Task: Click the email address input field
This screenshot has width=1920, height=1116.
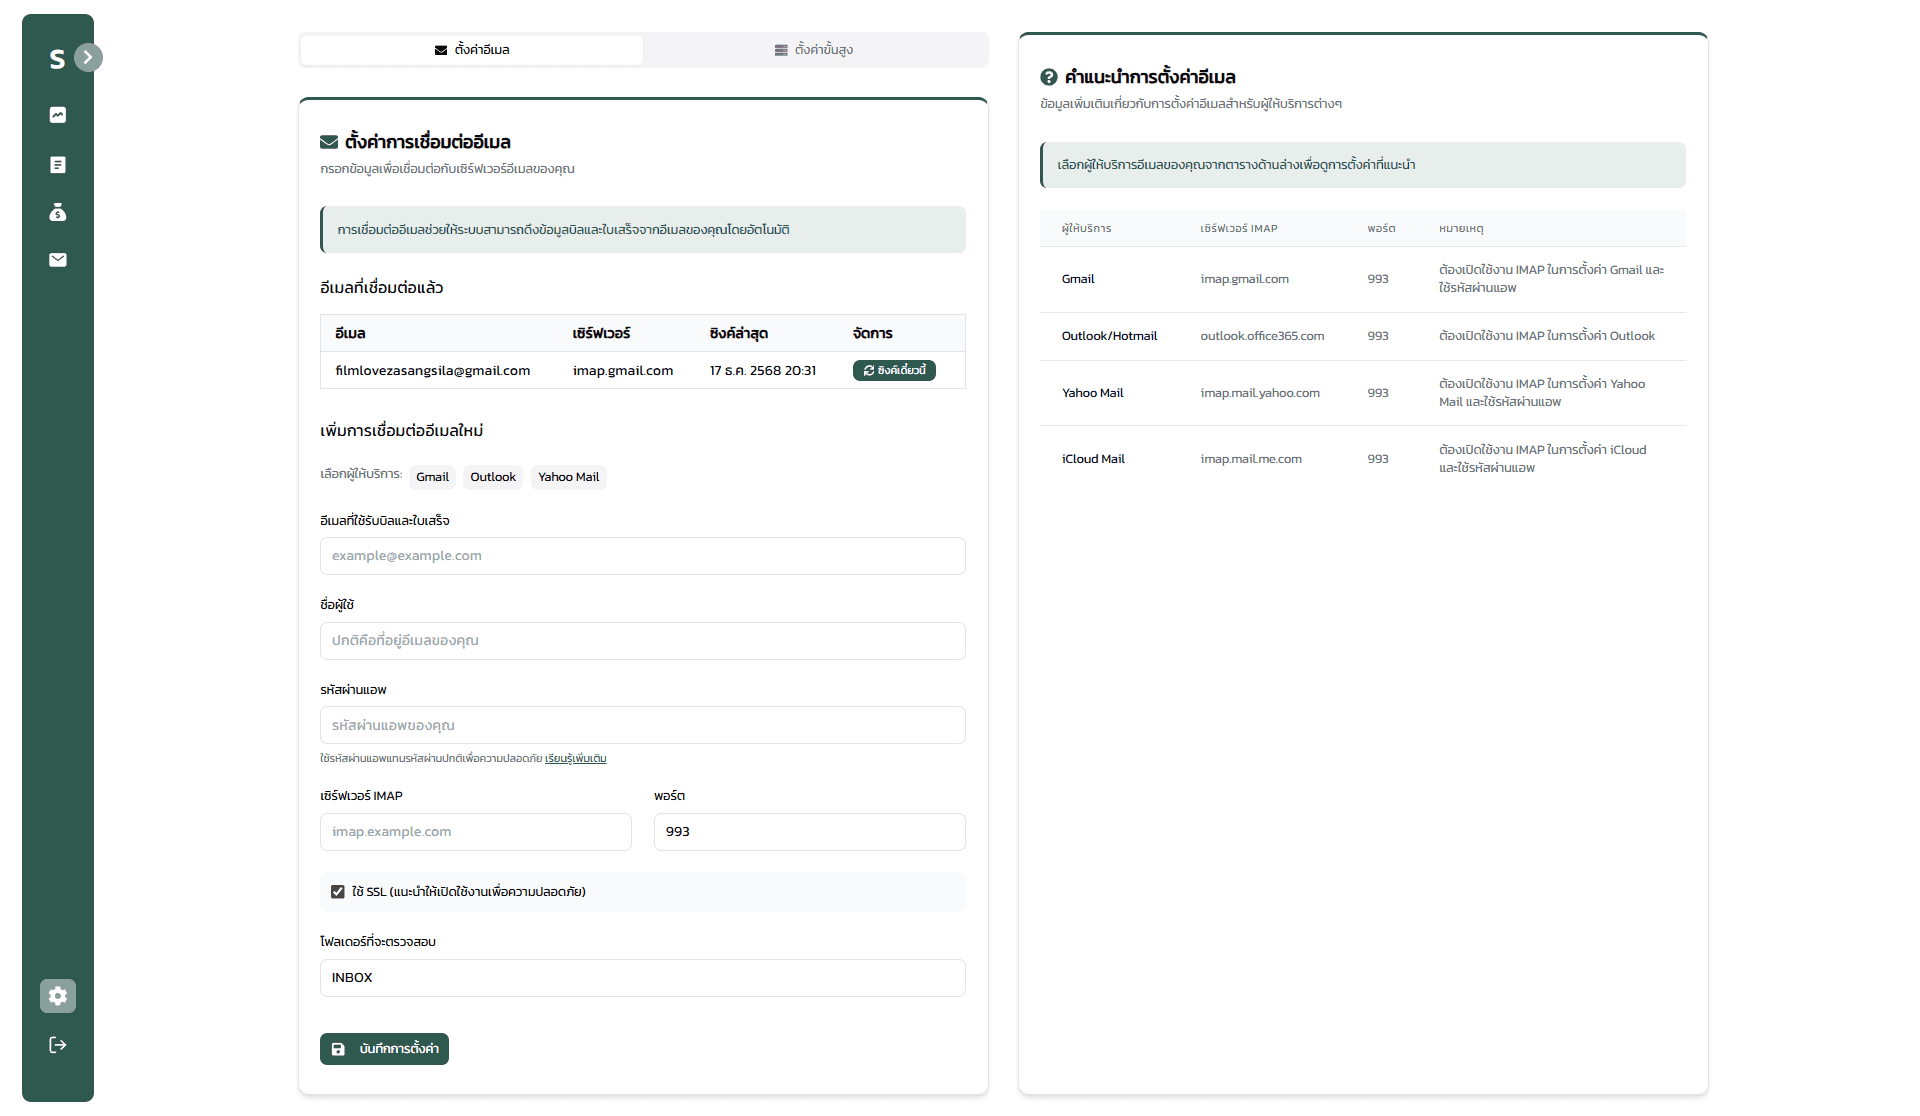Action: pos(642,556)
